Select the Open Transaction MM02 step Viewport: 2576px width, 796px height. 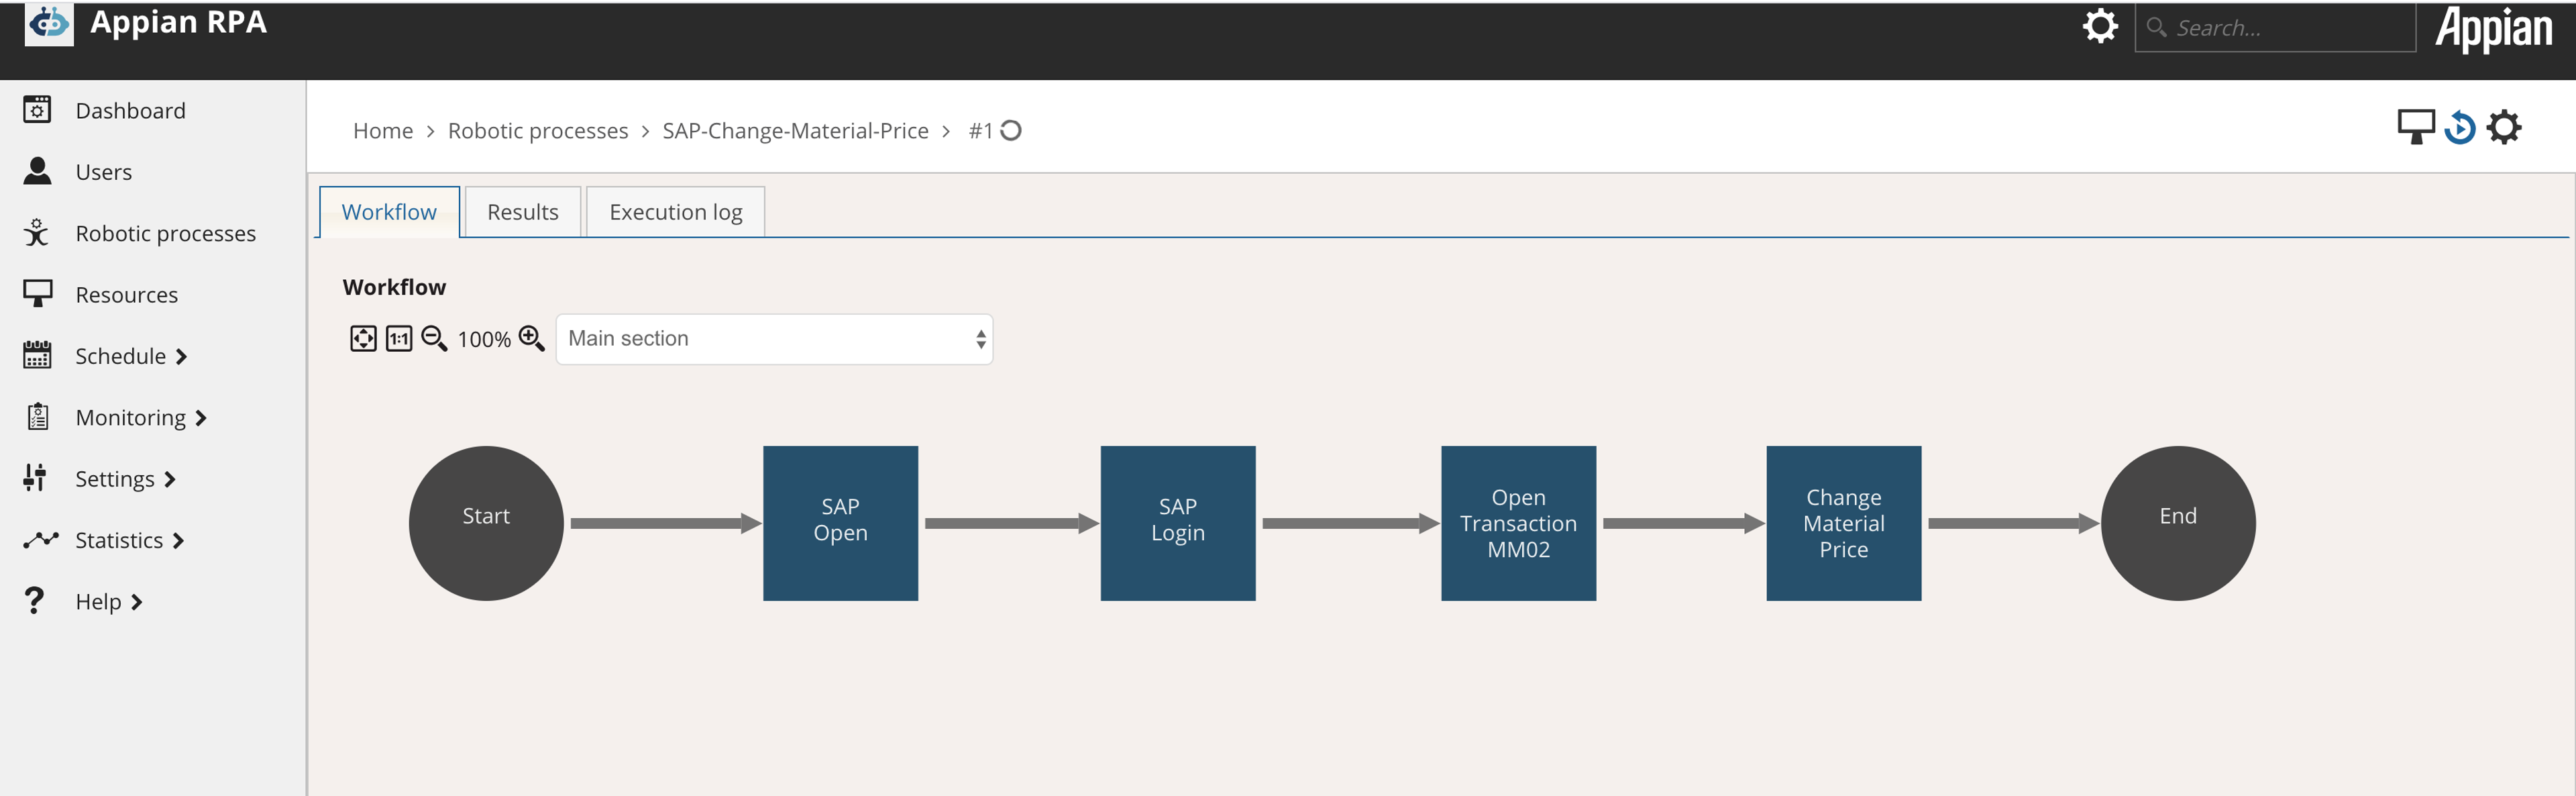1518,523
